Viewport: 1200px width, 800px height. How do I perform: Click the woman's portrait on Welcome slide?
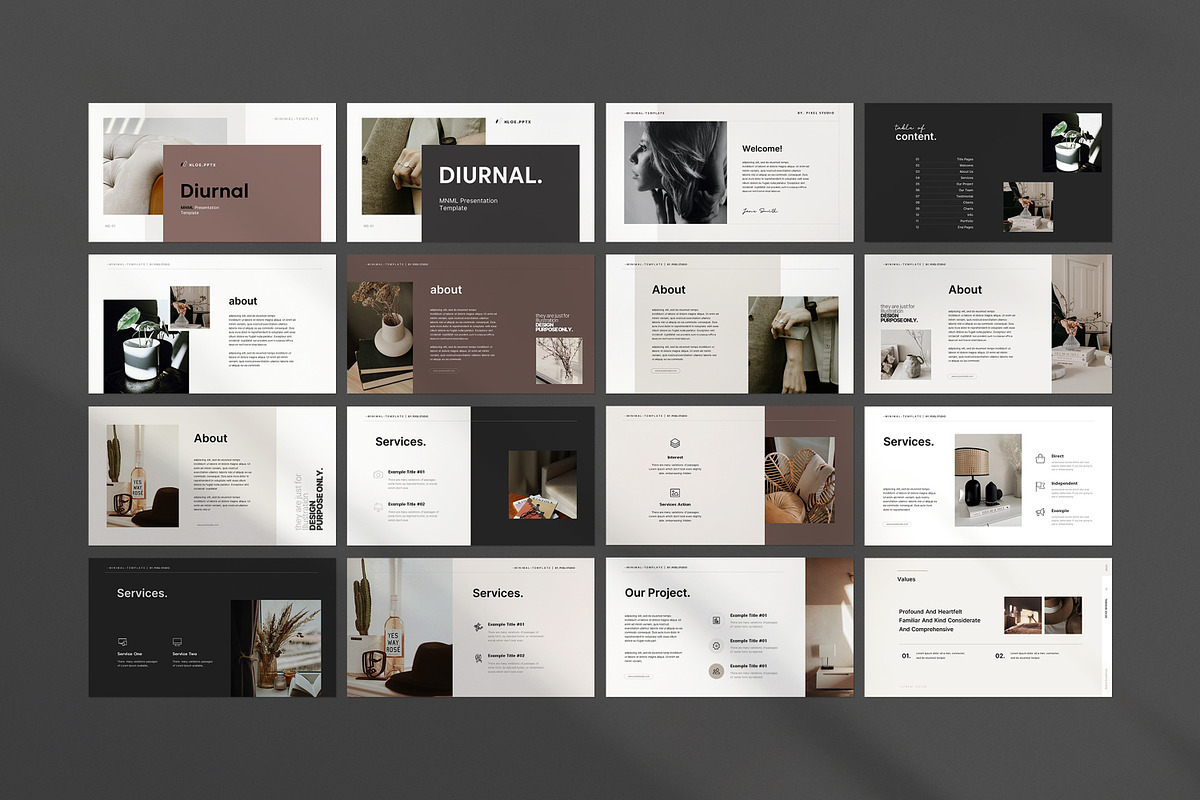point(675,172)
